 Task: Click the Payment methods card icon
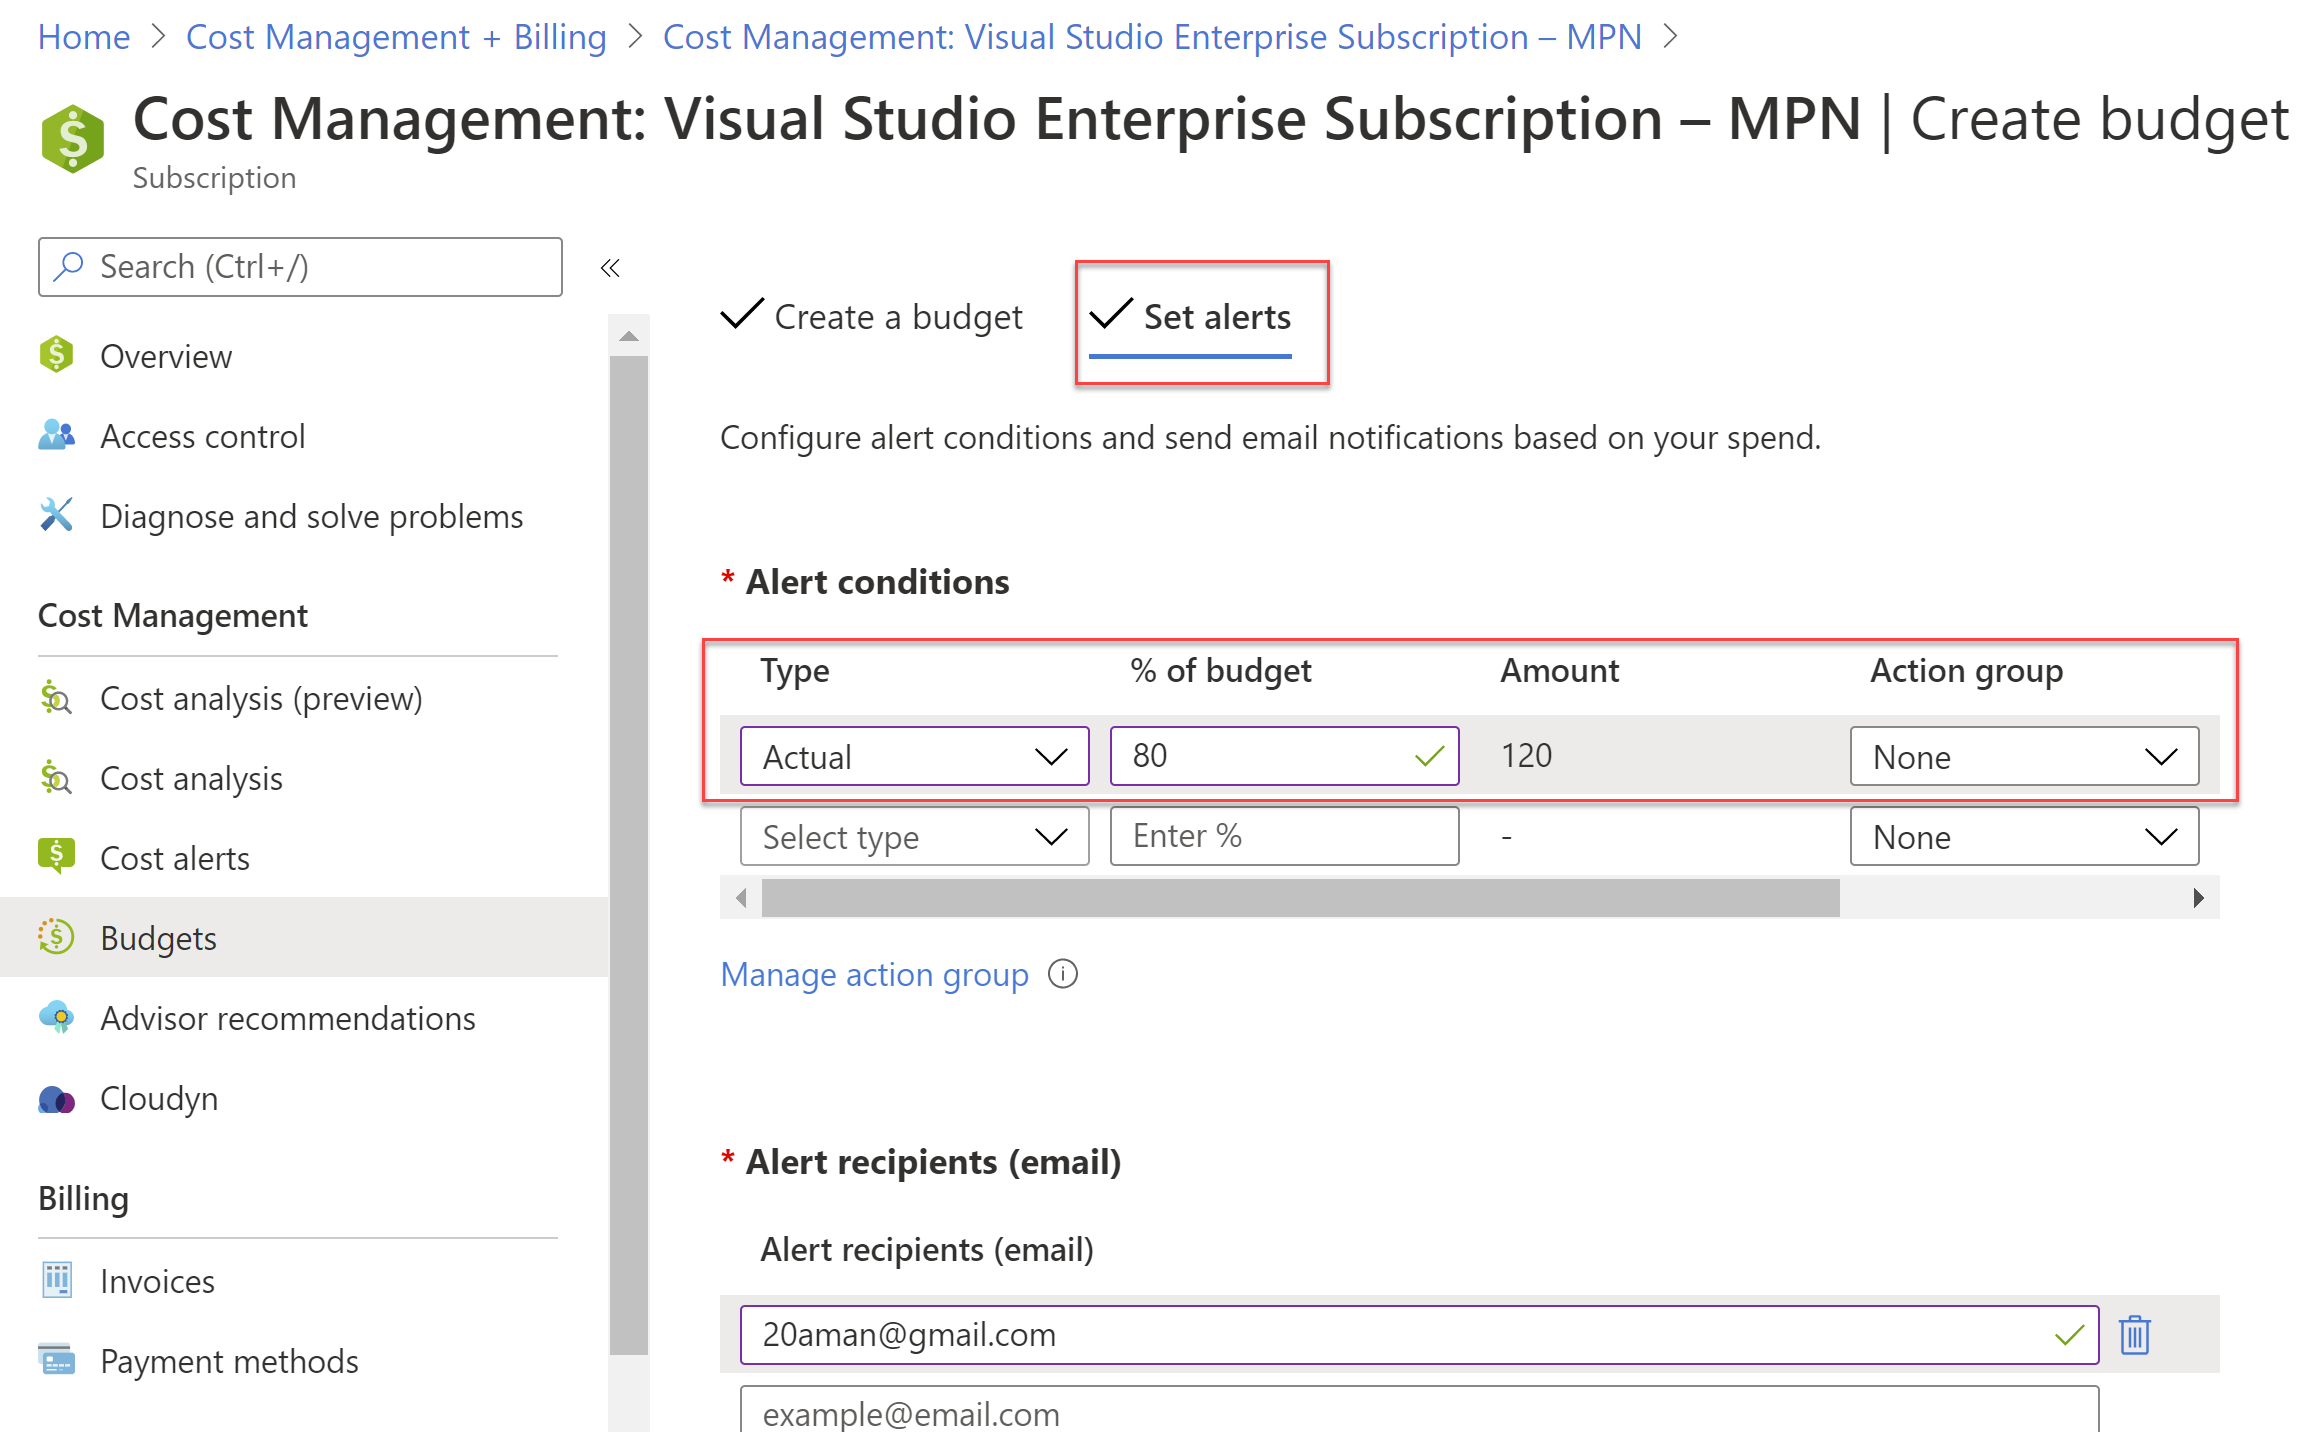pyautogui.click(x=56, y=1360)
